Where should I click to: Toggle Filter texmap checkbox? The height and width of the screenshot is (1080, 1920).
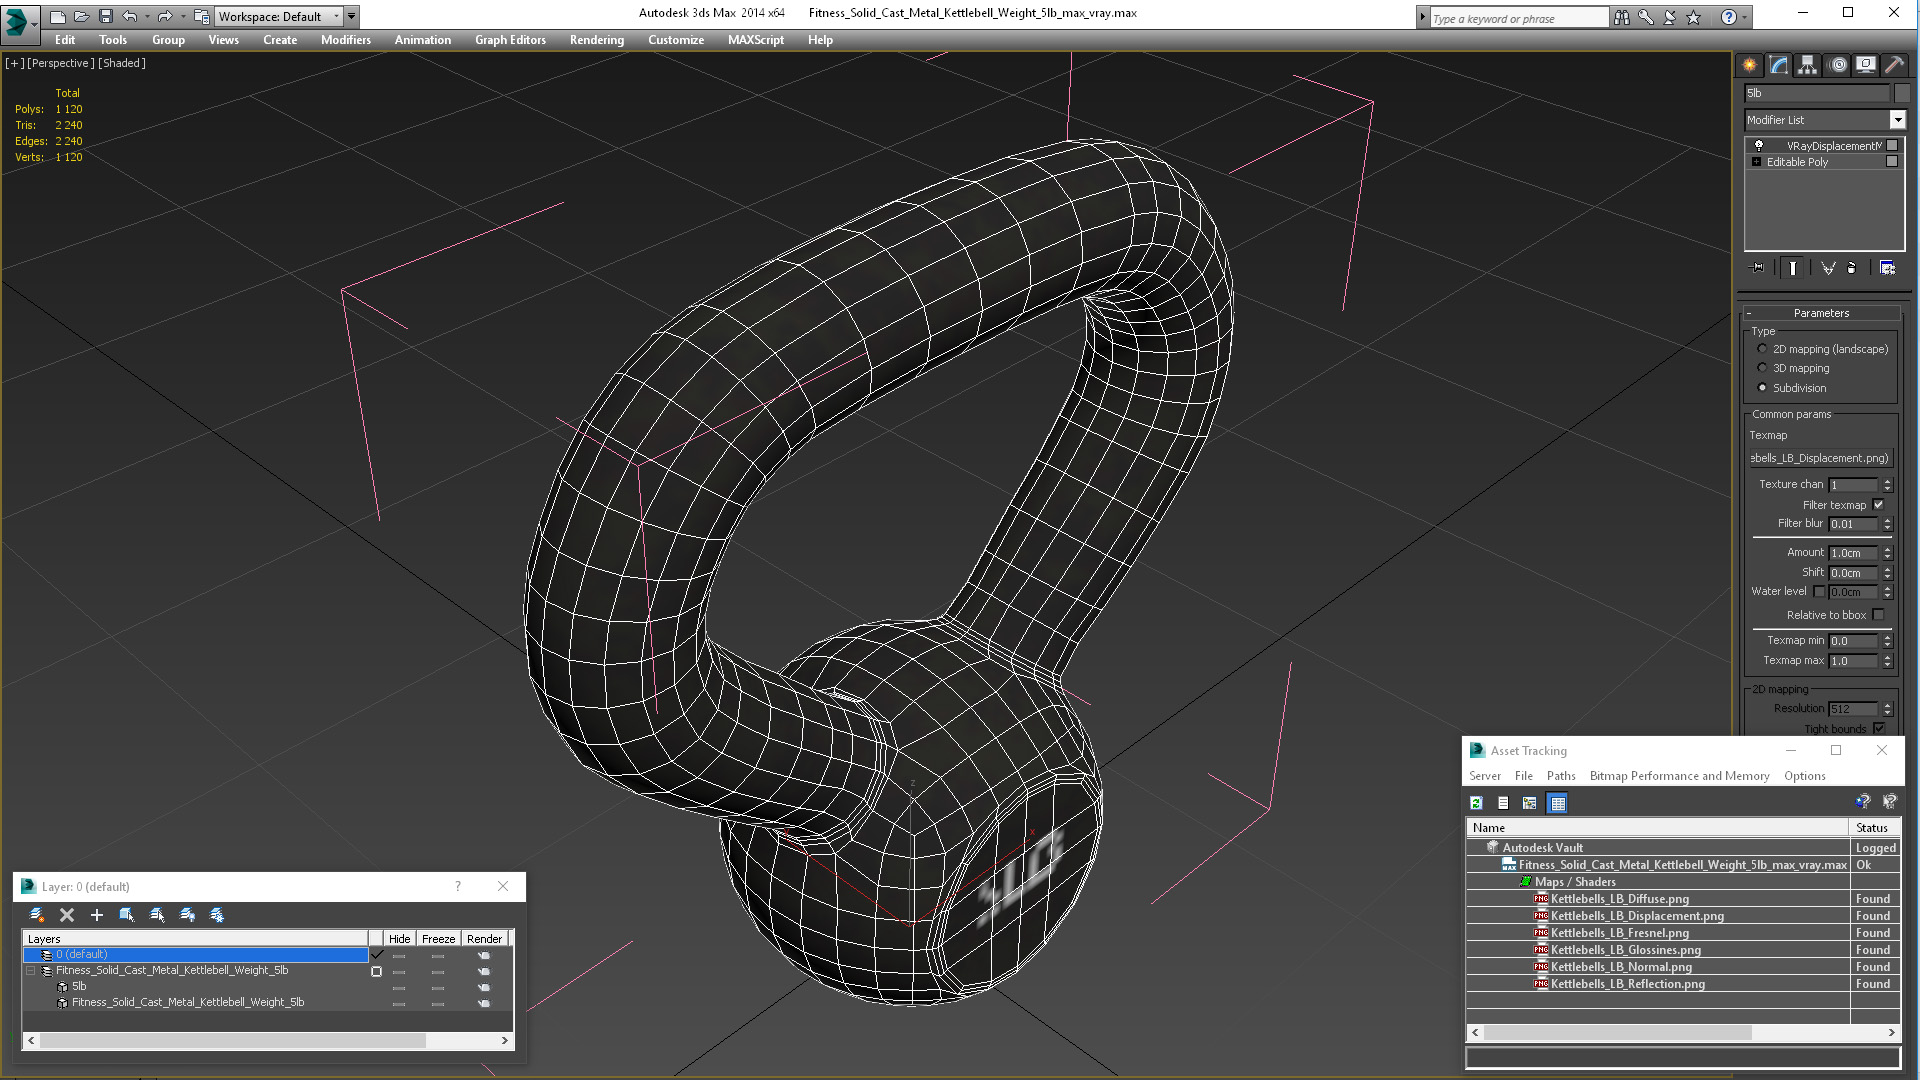click(1878, 505)
